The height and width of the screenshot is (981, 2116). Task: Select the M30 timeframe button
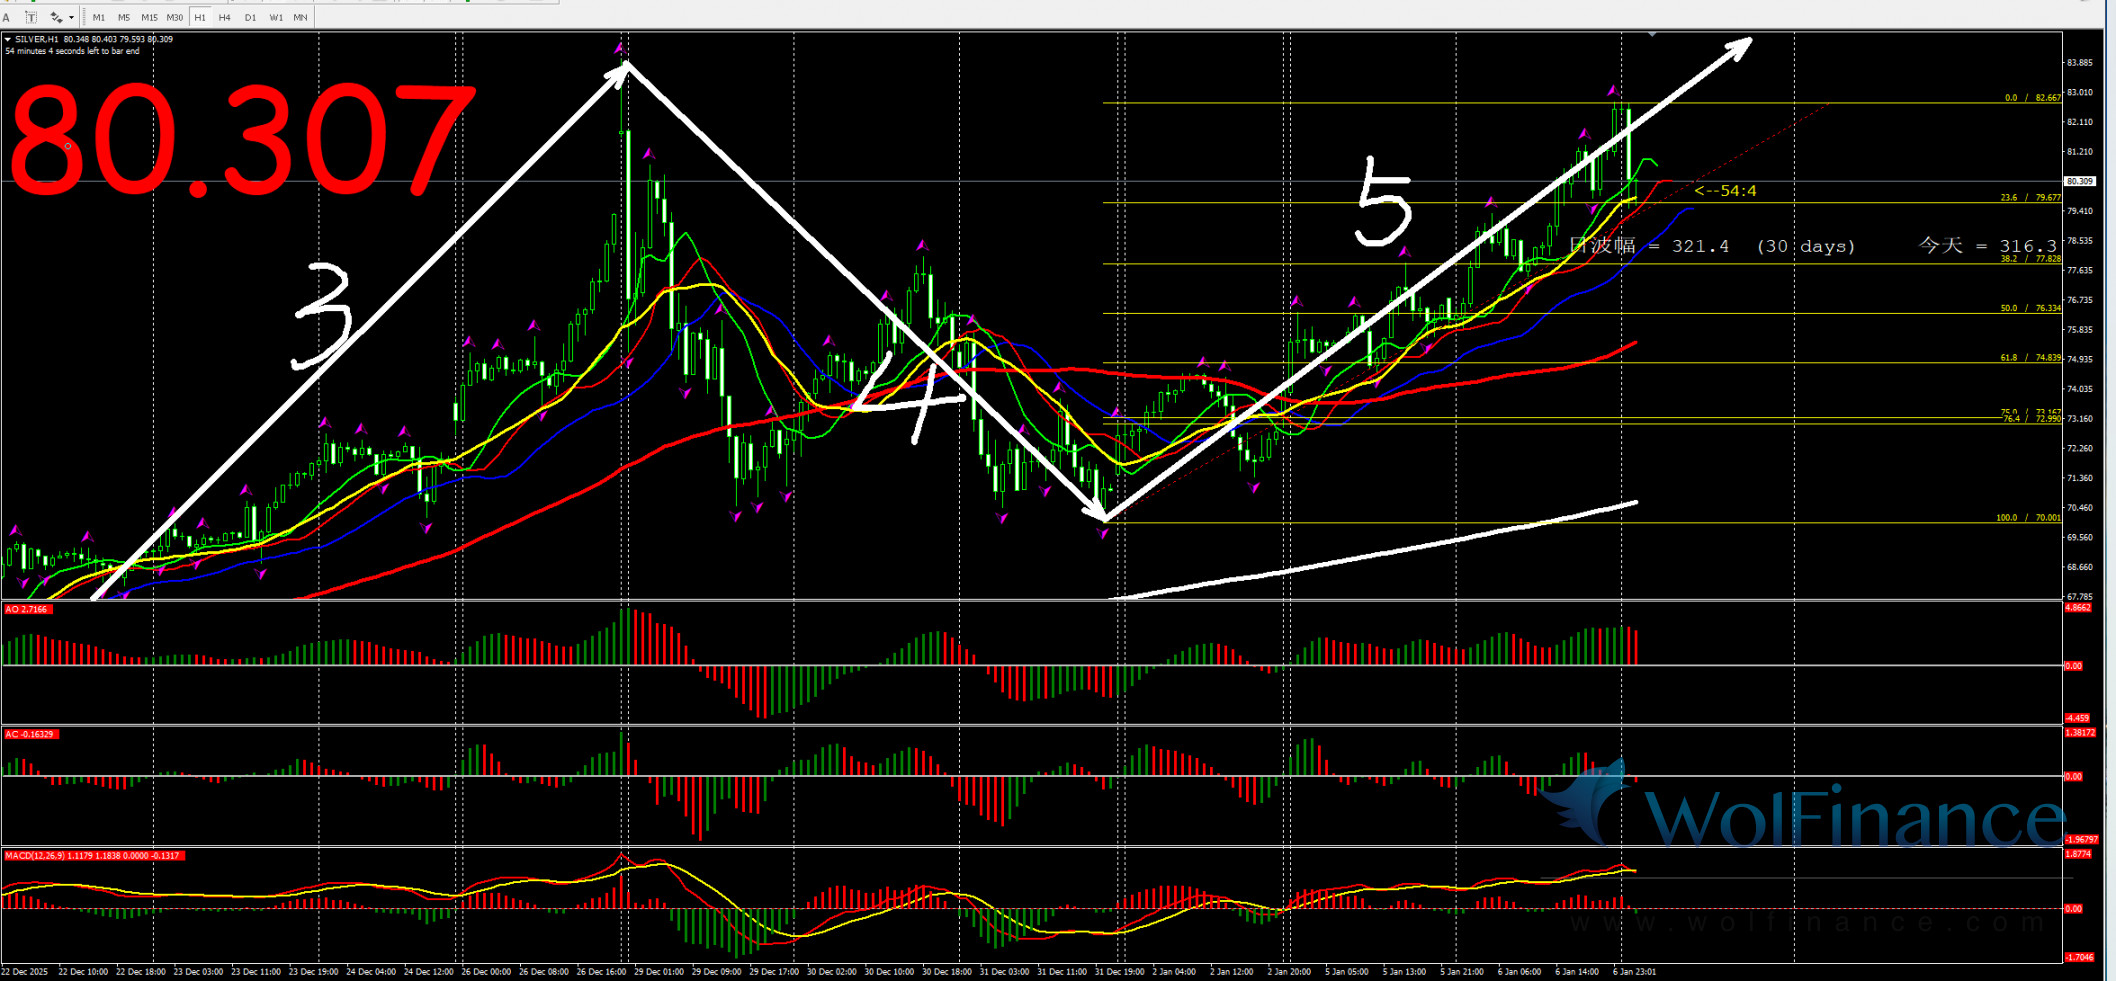point(175,17)
